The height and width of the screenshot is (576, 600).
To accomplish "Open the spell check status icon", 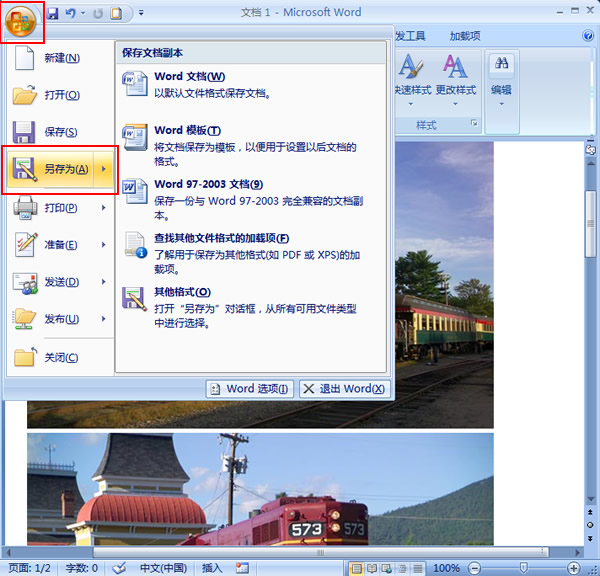I will [x=120, y=568].
